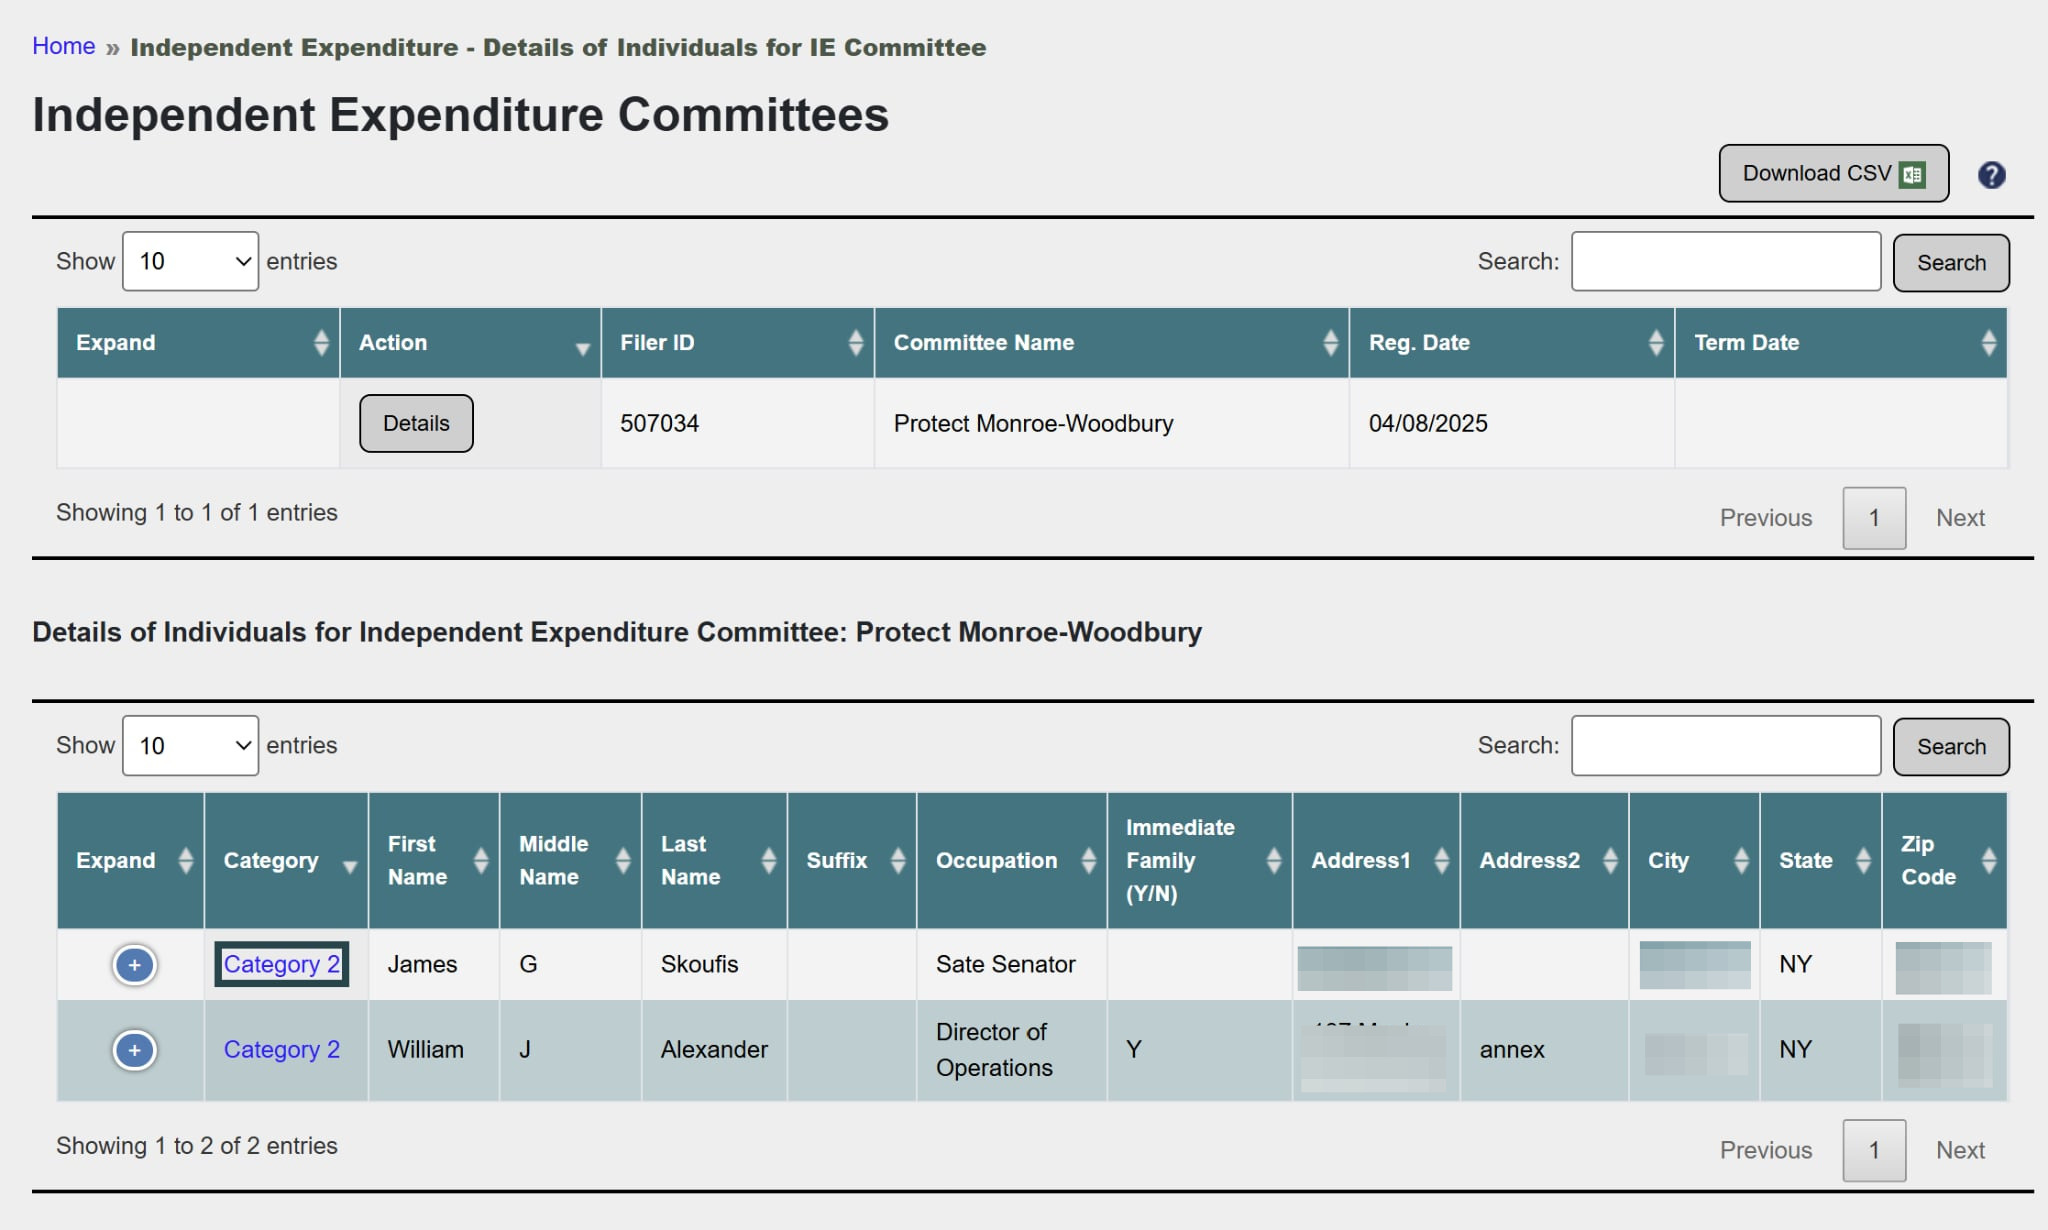Sort by Filer ID column arrows
The height and width of the screenshot is (1230, 2048).
pyautogui.click(x=855, y=343)
